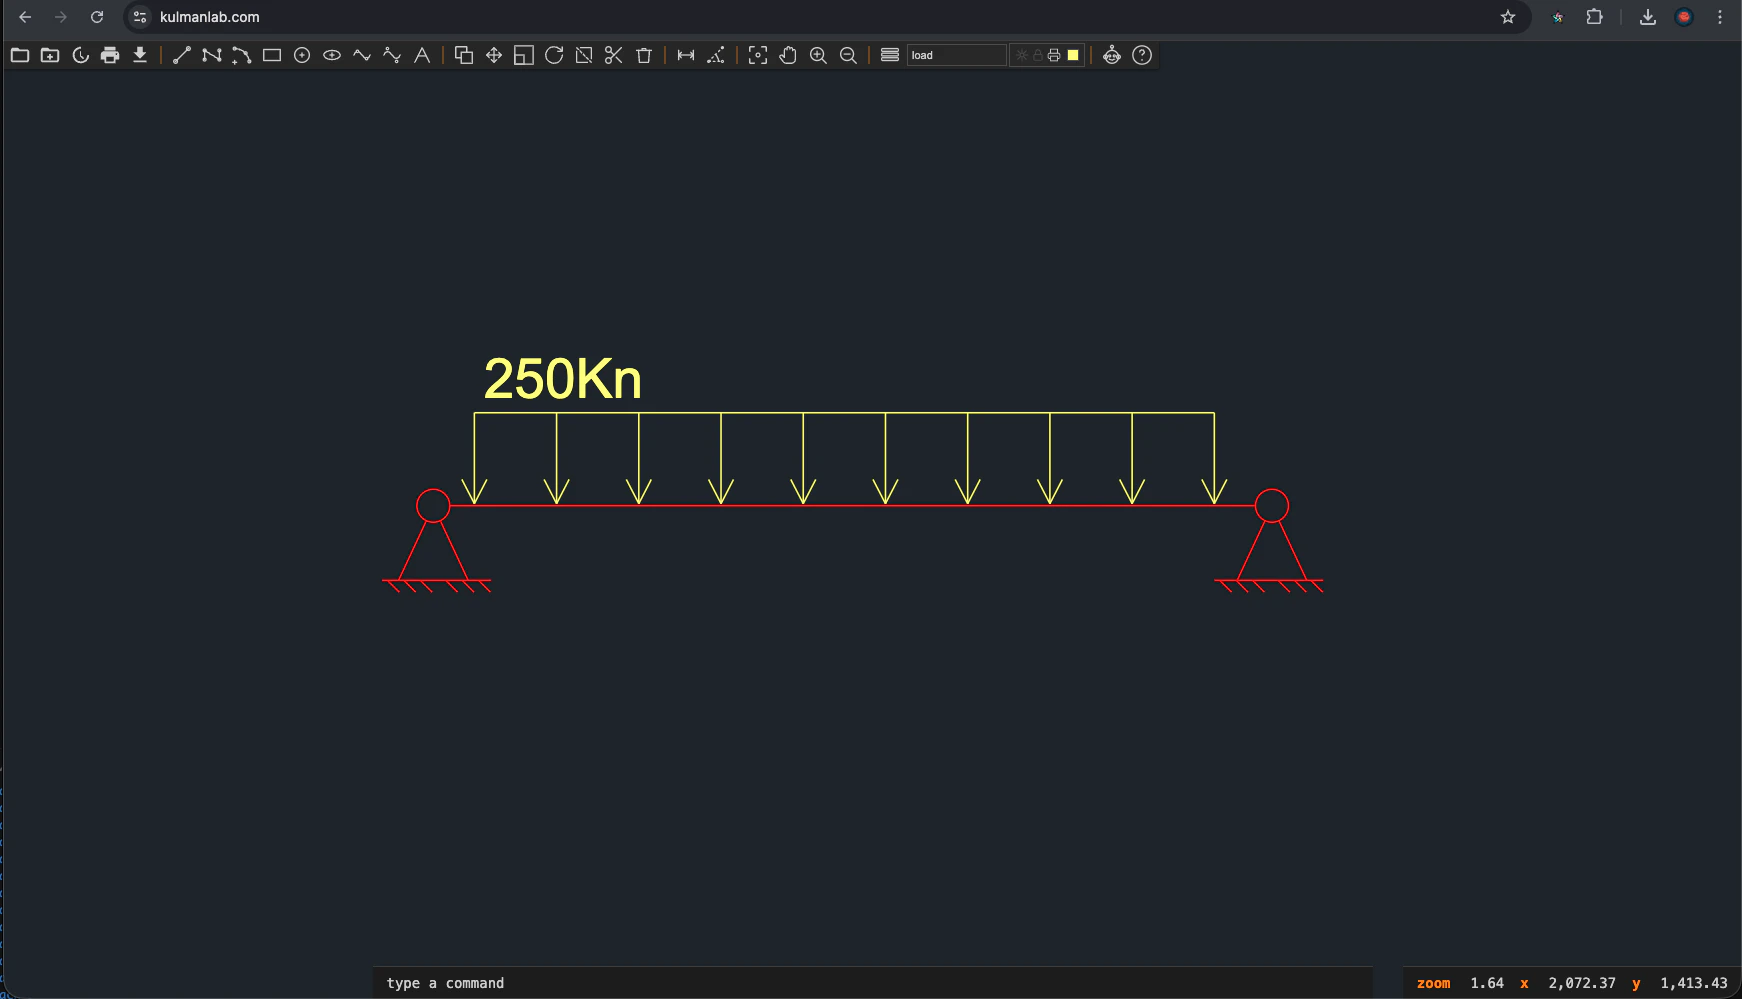1742x999 pixels.
Task: Open the Print dialog
Action: [x=110, y=55]
